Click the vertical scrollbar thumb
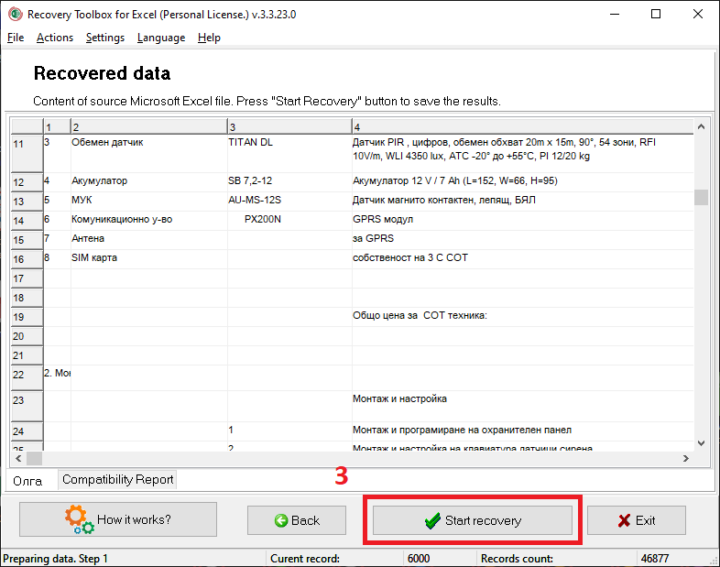720x567 pixels. (x=701, y=197)
